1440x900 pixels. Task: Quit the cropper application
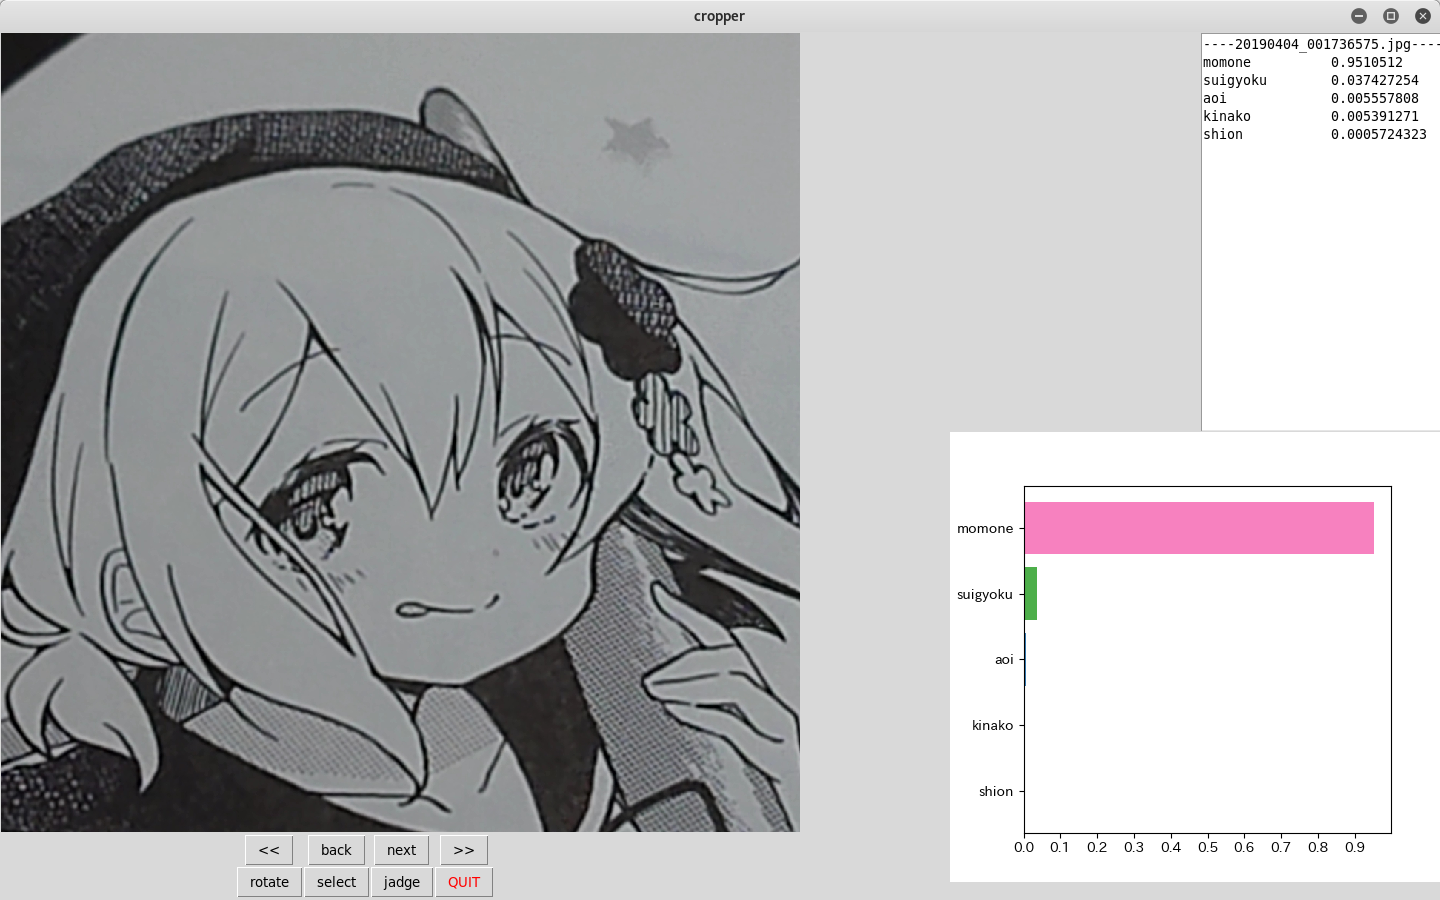tap(464, 882)
